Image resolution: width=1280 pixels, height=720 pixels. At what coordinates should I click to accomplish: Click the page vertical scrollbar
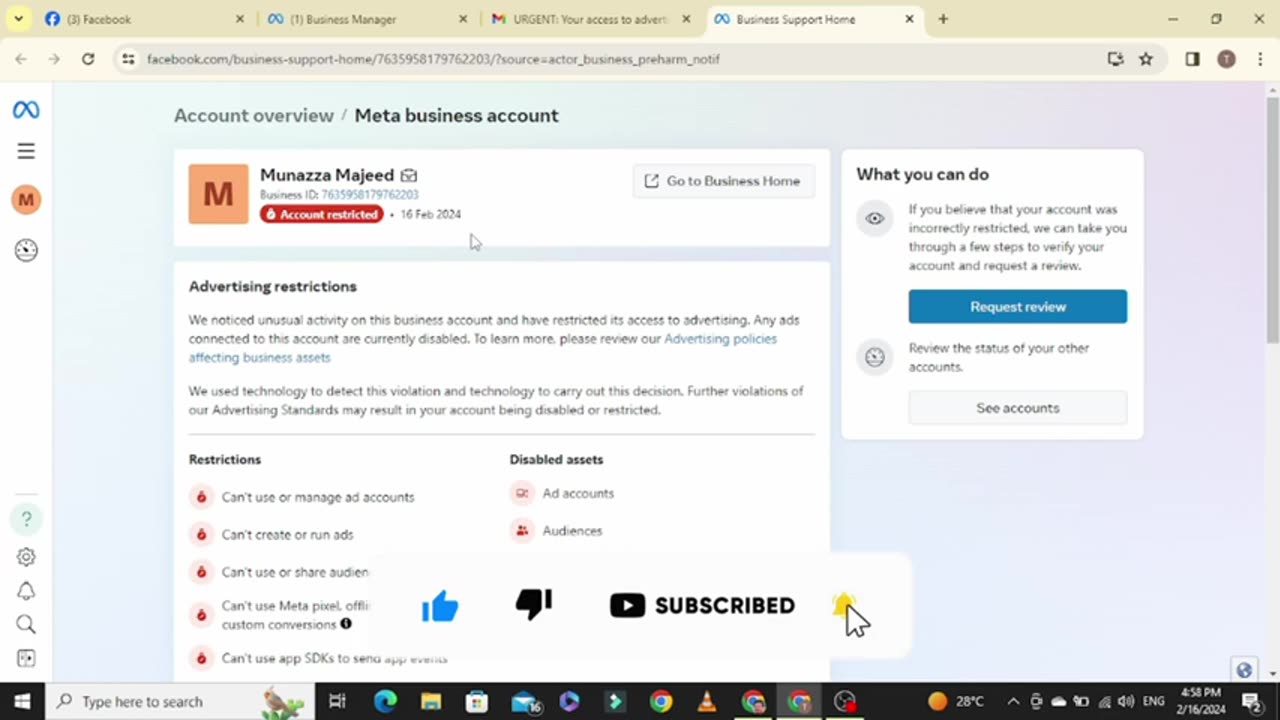1272,220
